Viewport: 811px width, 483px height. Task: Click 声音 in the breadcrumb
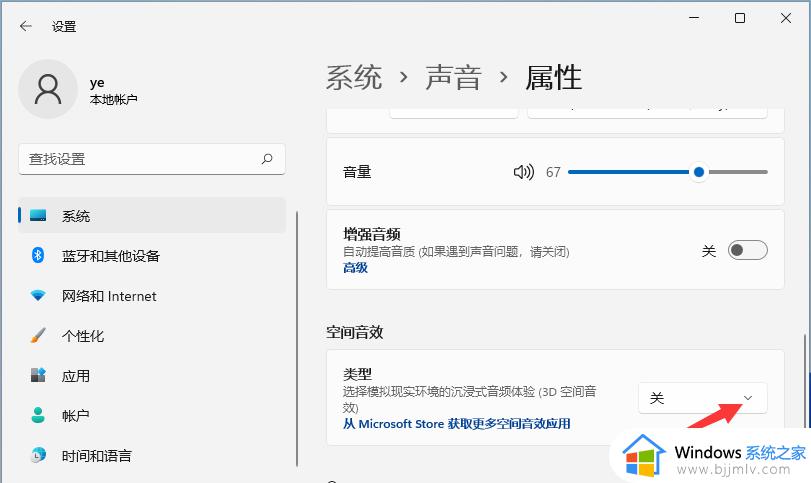tap(453, 78)
